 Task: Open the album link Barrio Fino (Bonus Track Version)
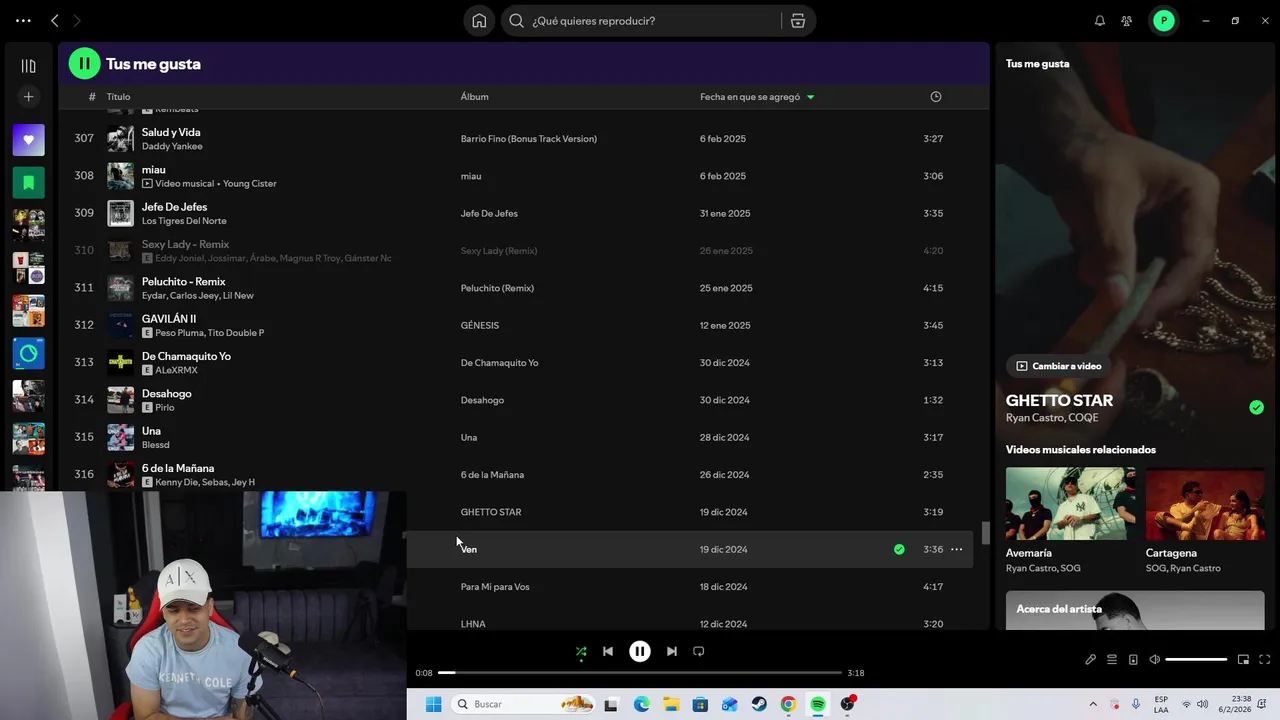pyautogui.click(x=529, y=139)
